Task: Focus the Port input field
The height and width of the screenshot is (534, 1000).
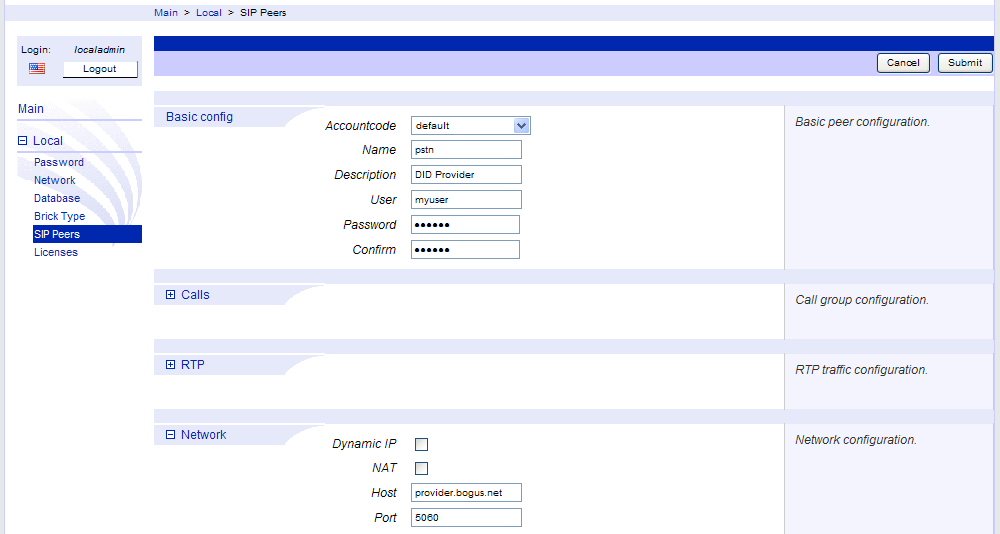Action: click(x=466, y=518)
